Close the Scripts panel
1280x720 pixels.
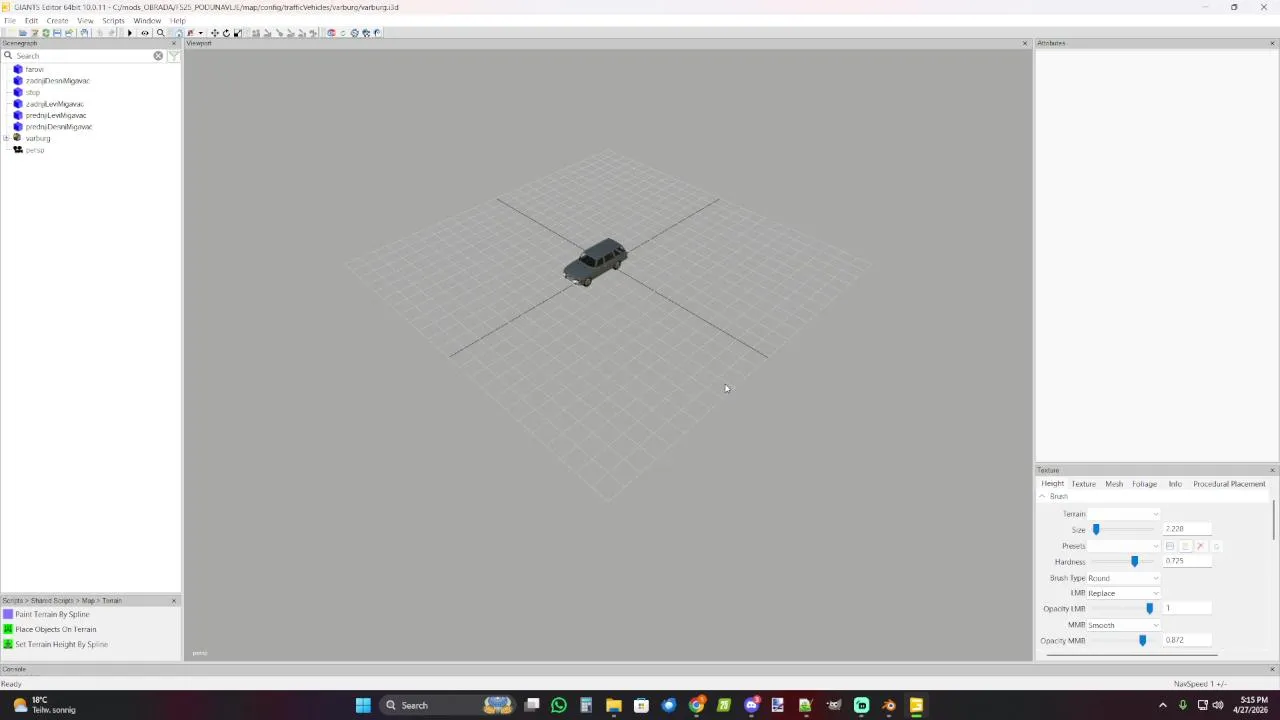(174, 601)
